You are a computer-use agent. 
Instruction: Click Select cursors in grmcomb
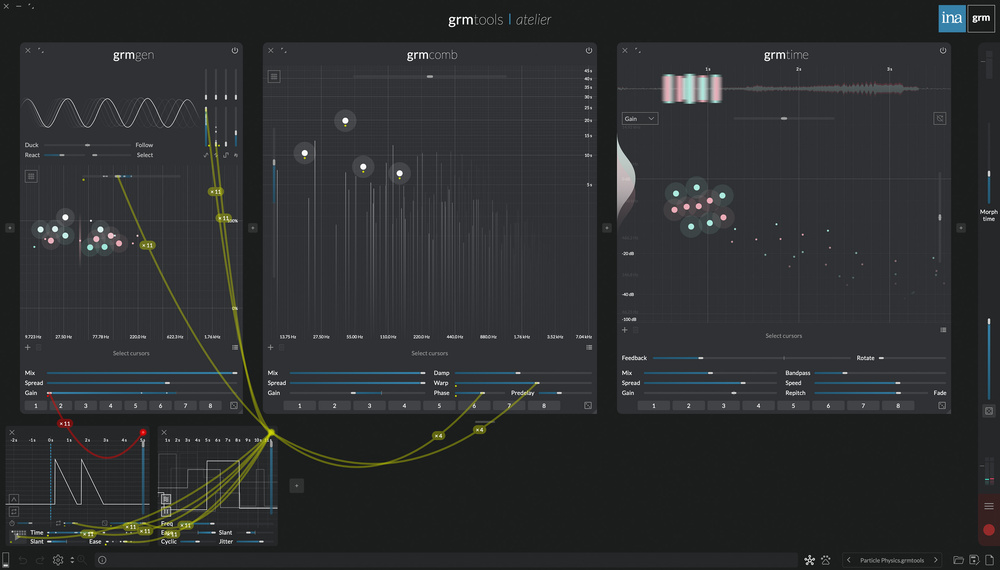(430, 353)
